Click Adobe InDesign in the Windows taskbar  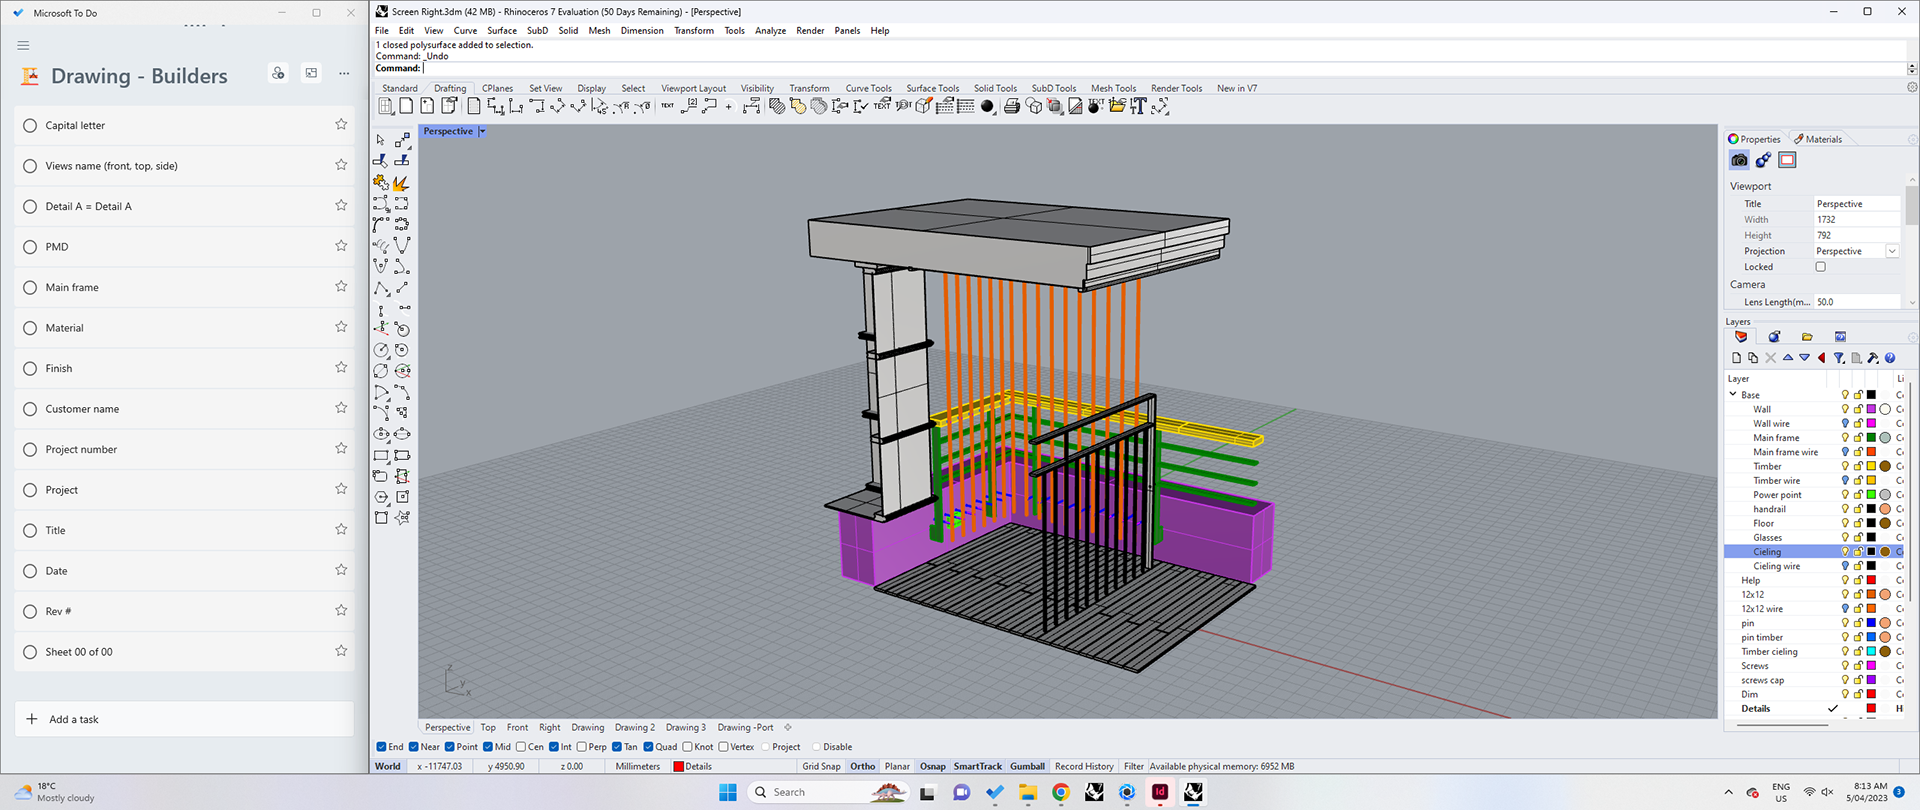tap(1160, 792)
